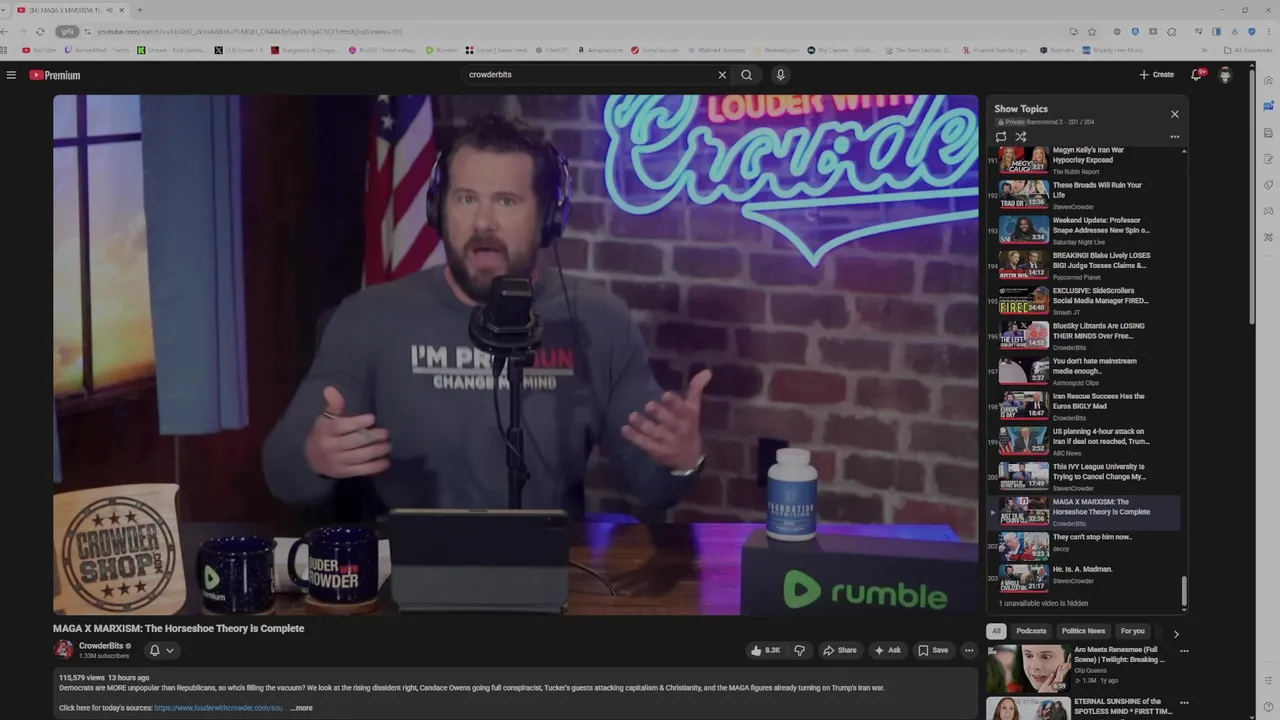Image resolution: width=1280 pixels, height=720 pixels.
Task: Select 'You don't hate mainstream media enough' video
Action: click(1084, 371)
